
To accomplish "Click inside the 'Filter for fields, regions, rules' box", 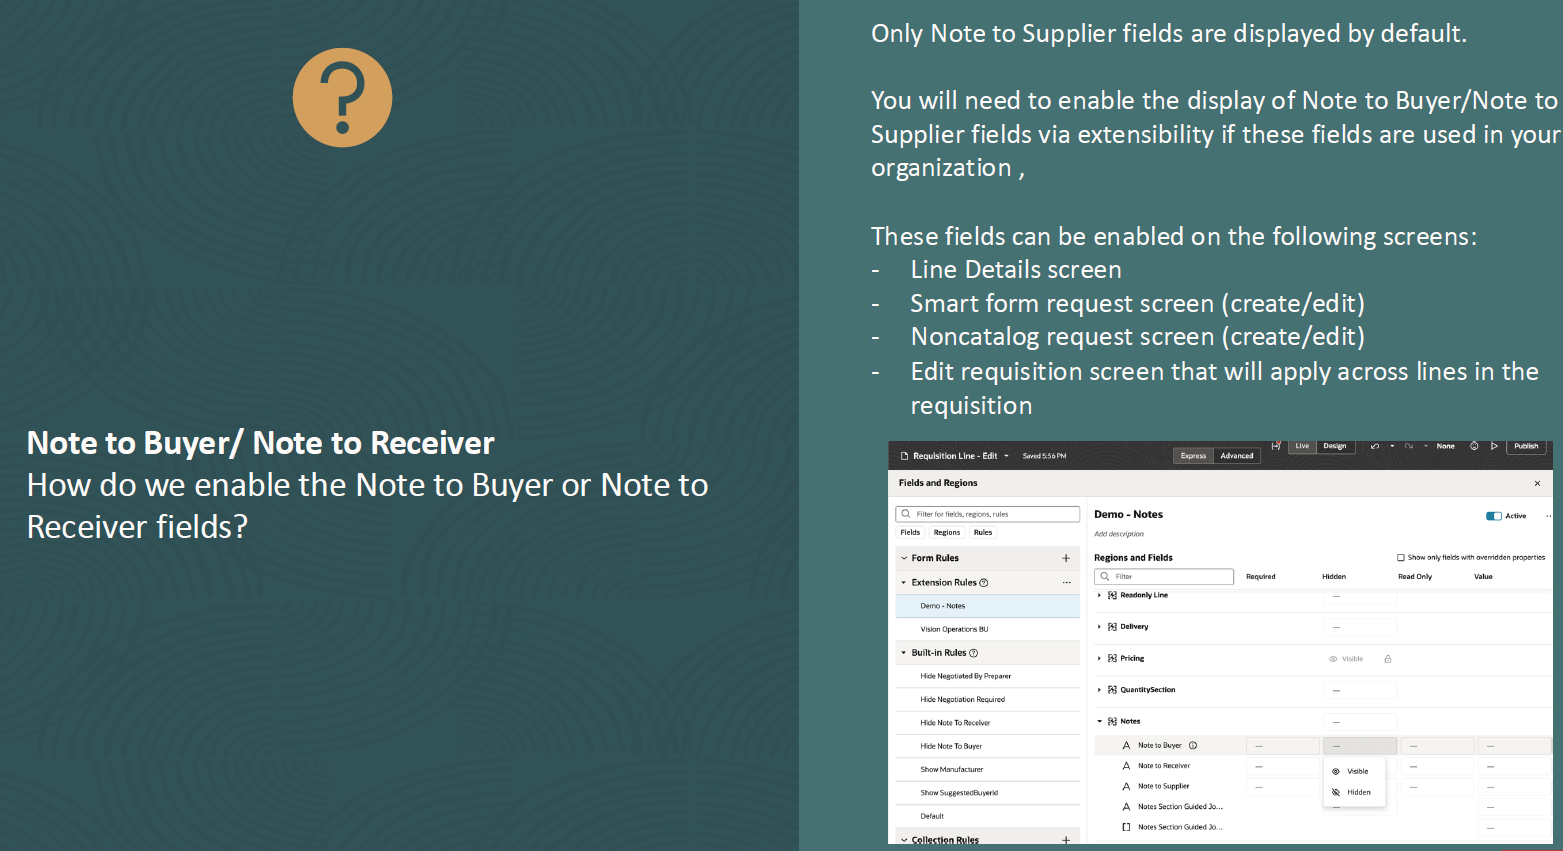I will click(987, 513).
